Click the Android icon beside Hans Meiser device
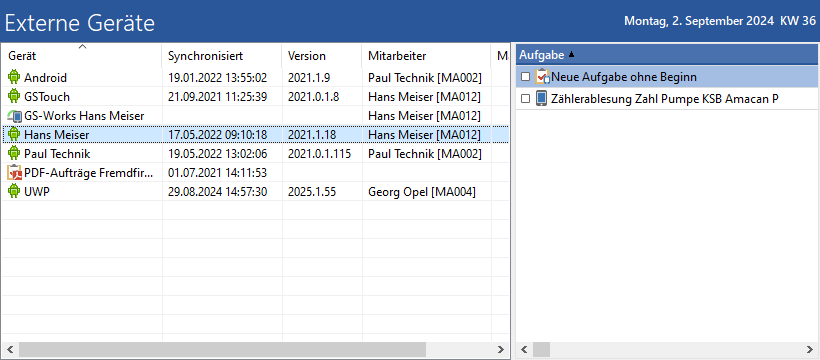This screenshot has height=360, width=820. pyautogui.click(x=14, y=134)
